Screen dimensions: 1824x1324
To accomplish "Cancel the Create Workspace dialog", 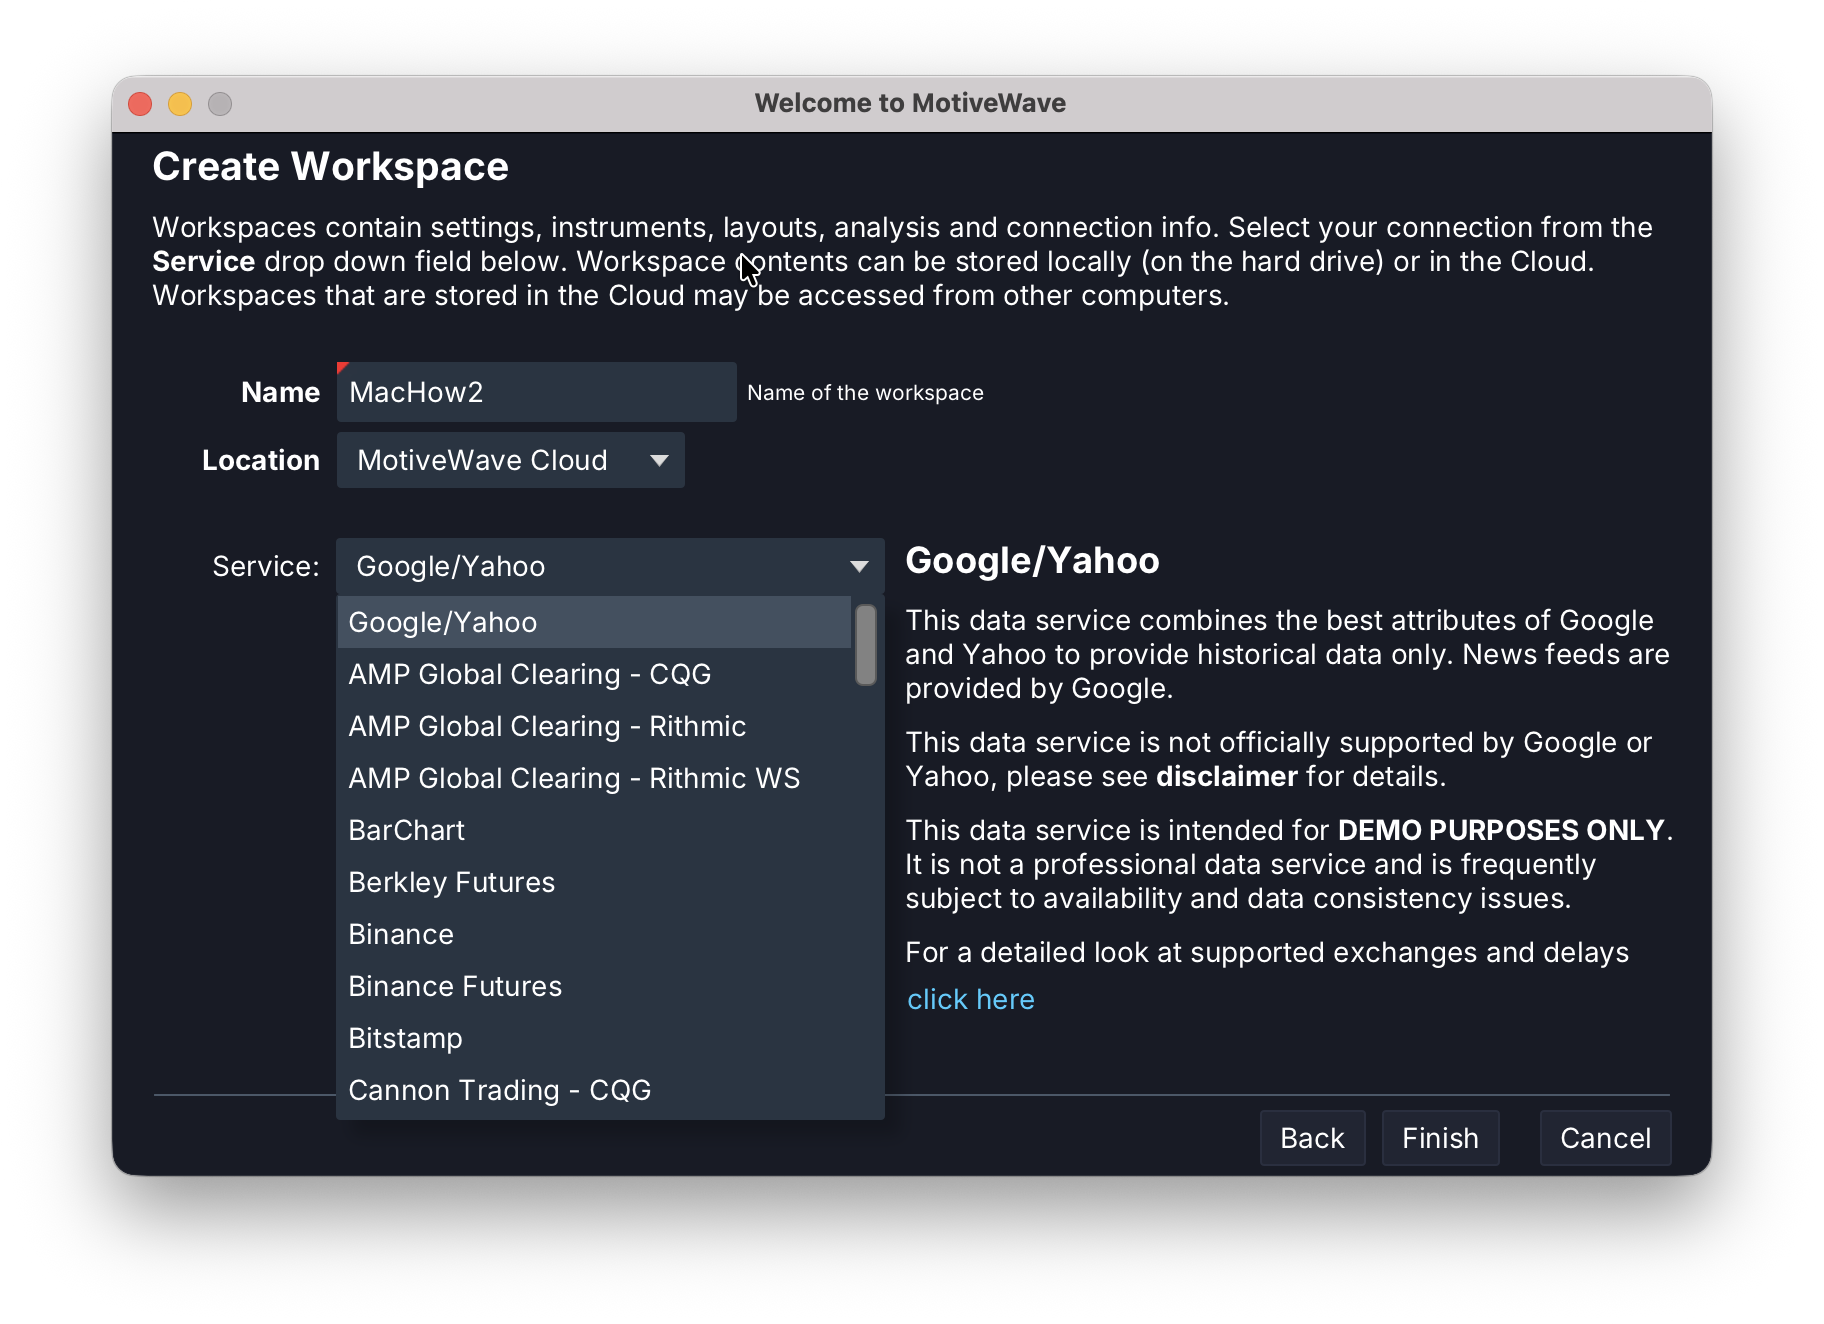I will (1605, 1138).
